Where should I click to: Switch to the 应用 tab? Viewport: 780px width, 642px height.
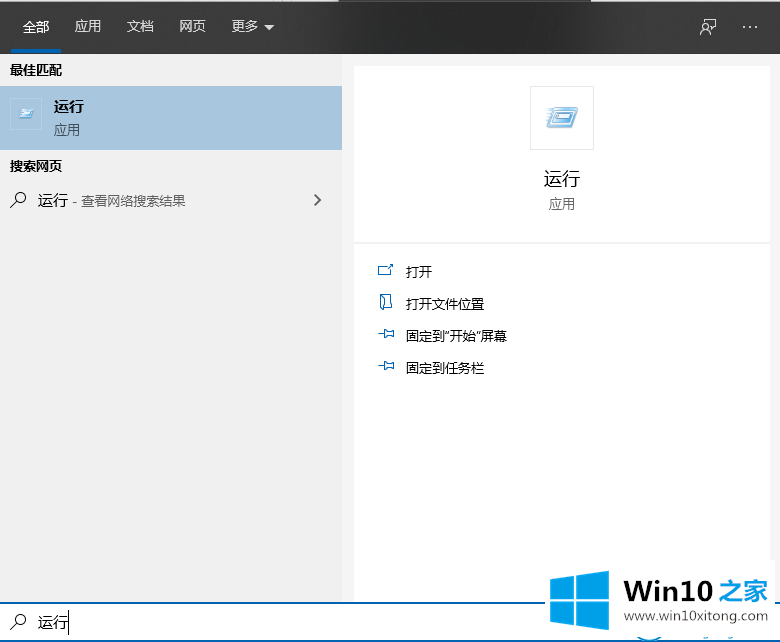tap(88, 26)
